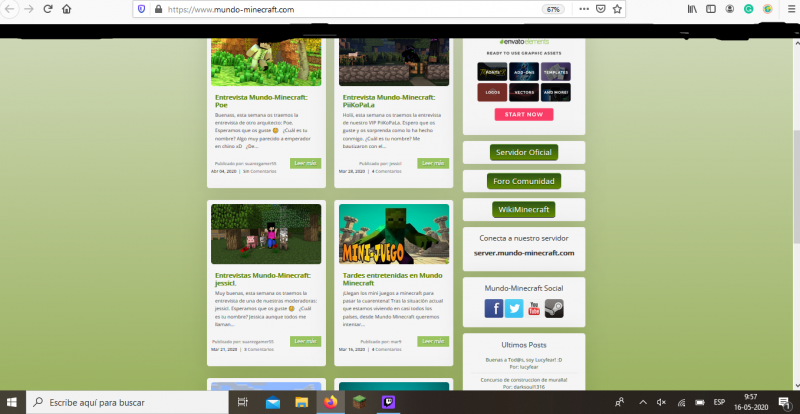Open the Facebook social icon

[x=494, y=309]
